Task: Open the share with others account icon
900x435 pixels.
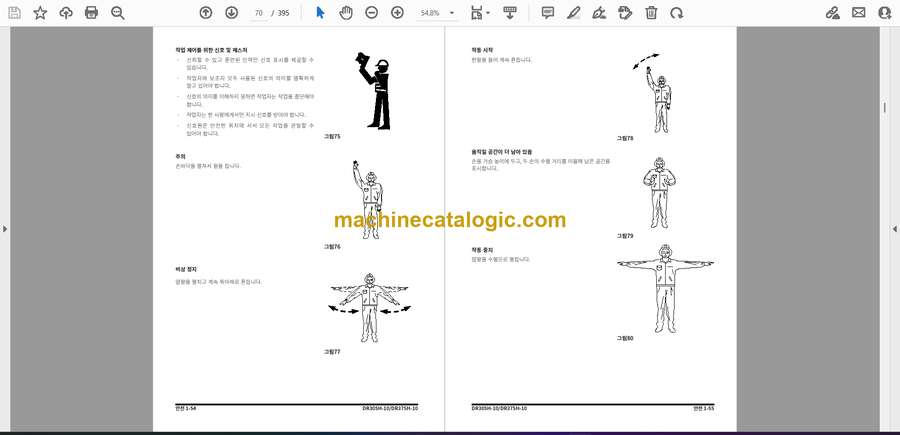Action: pos(885,13)
